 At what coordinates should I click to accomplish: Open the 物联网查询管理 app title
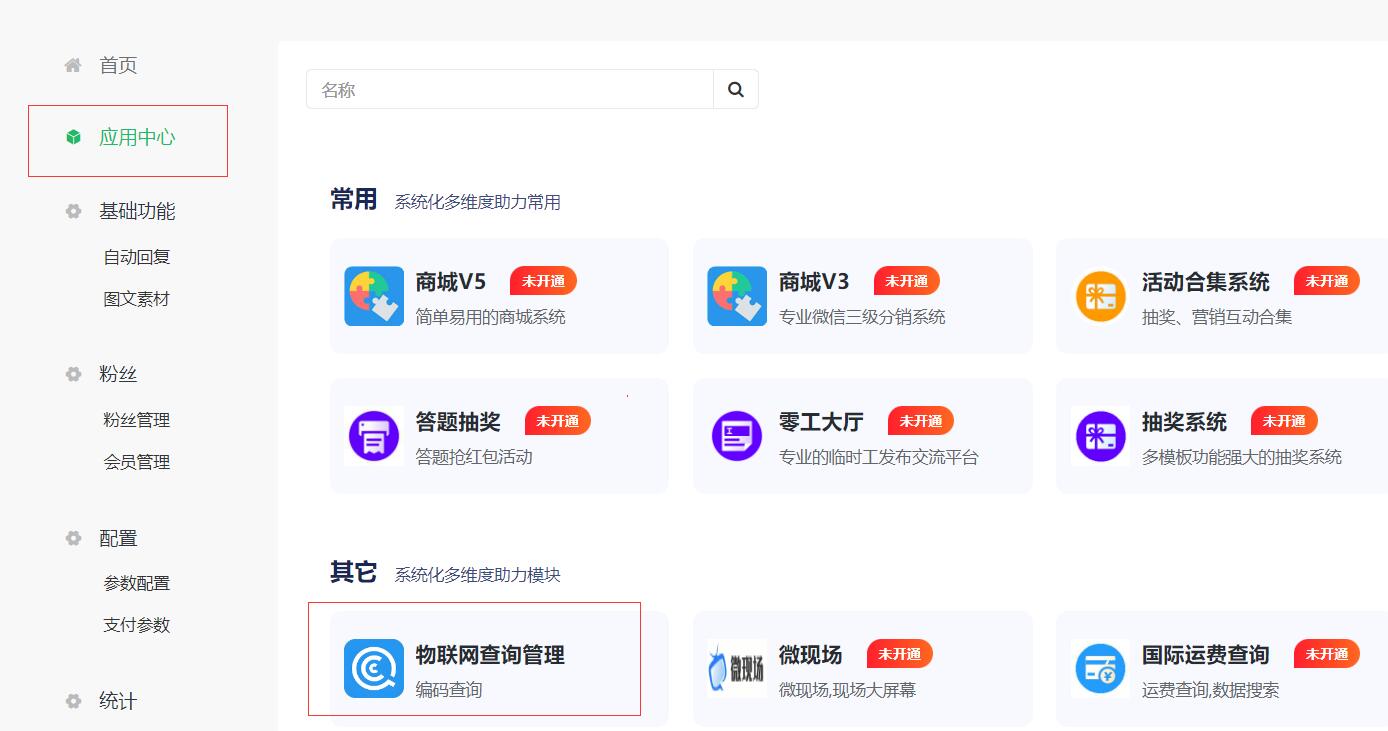click(x=490, y=655)
